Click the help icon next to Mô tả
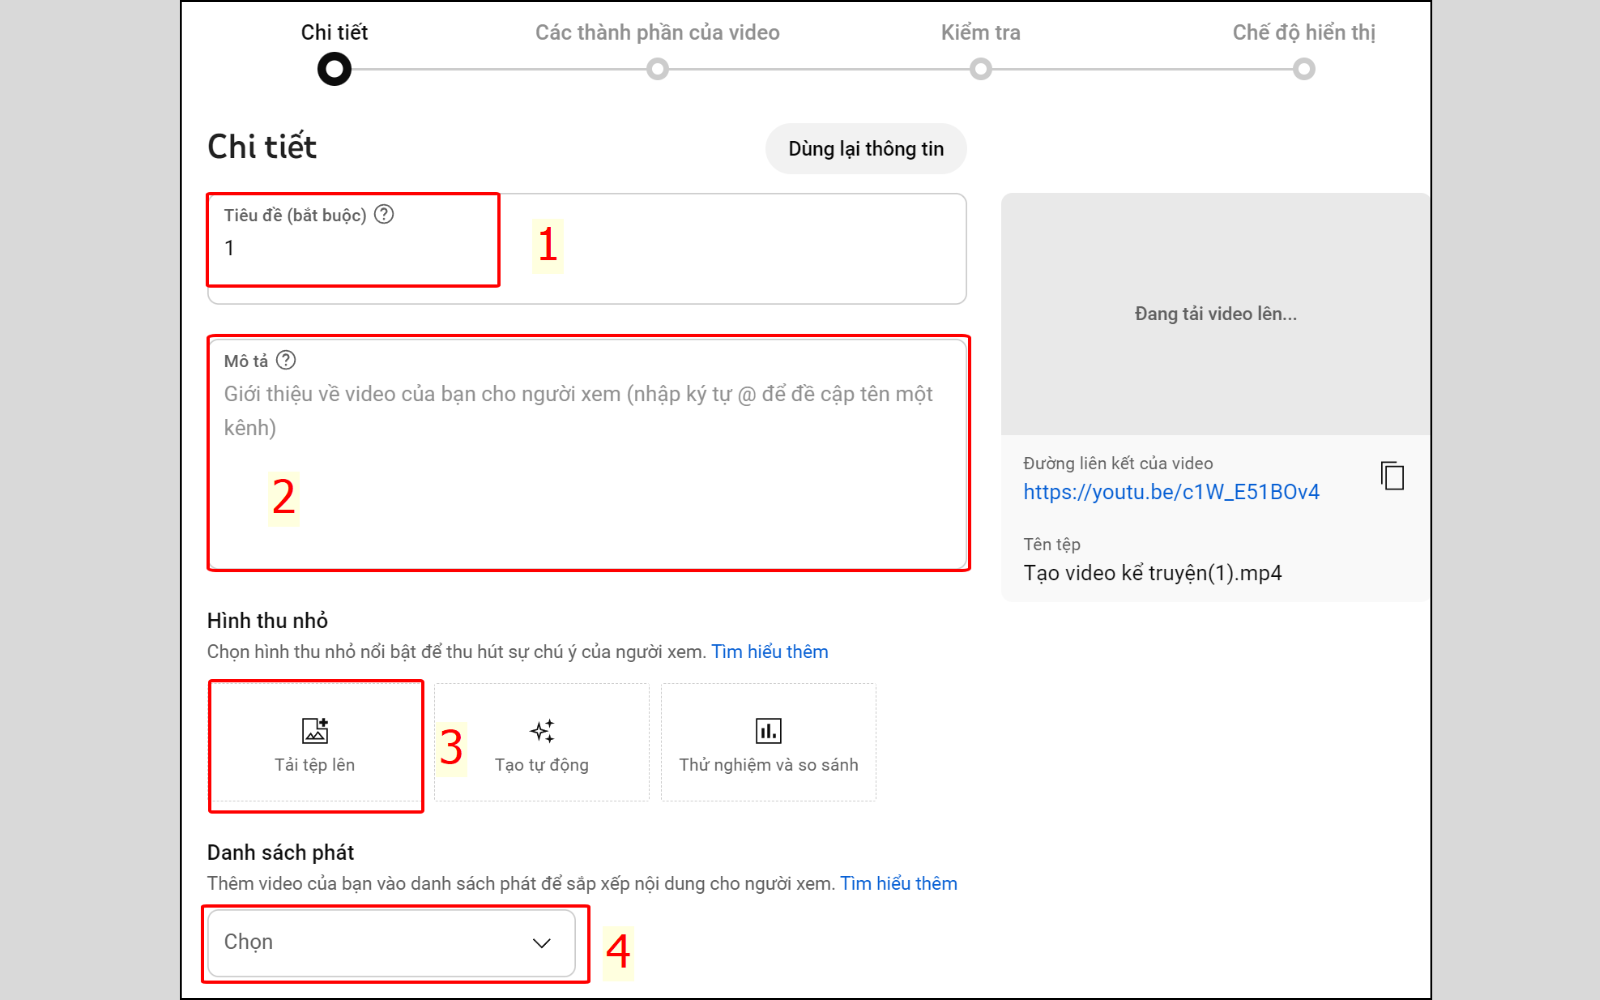Viewport: 1600px width, 1000px height. 286,360
